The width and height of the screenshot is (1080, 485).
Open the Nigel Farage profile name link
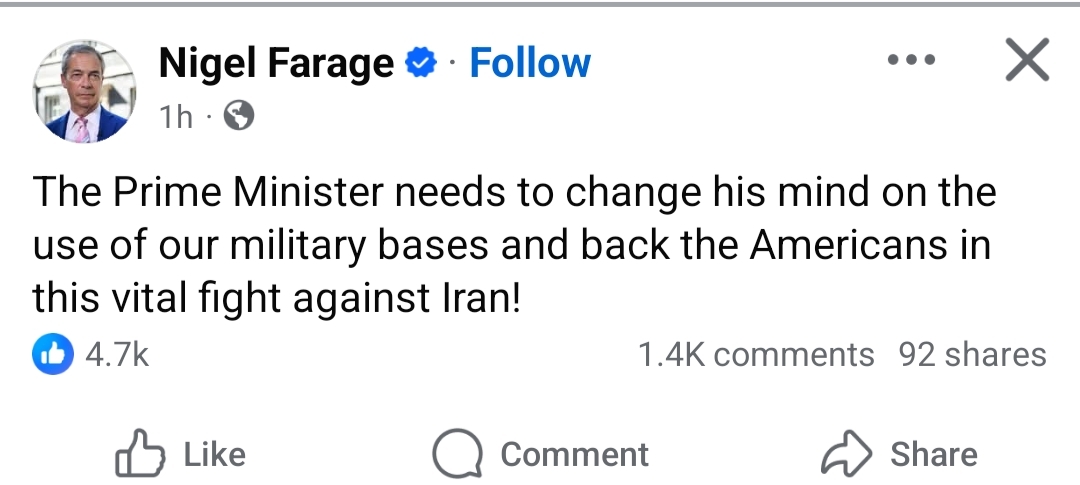276,65
